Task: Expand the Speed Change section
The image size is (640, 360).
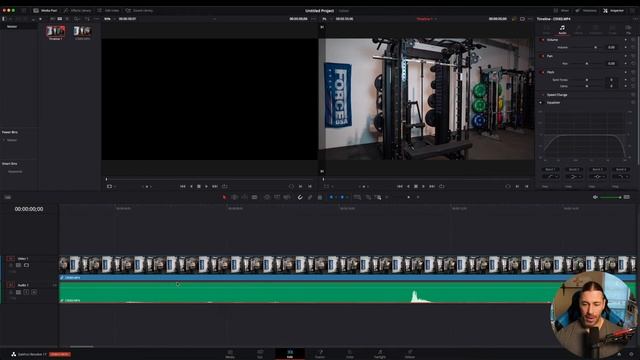Action: (557, 95)
